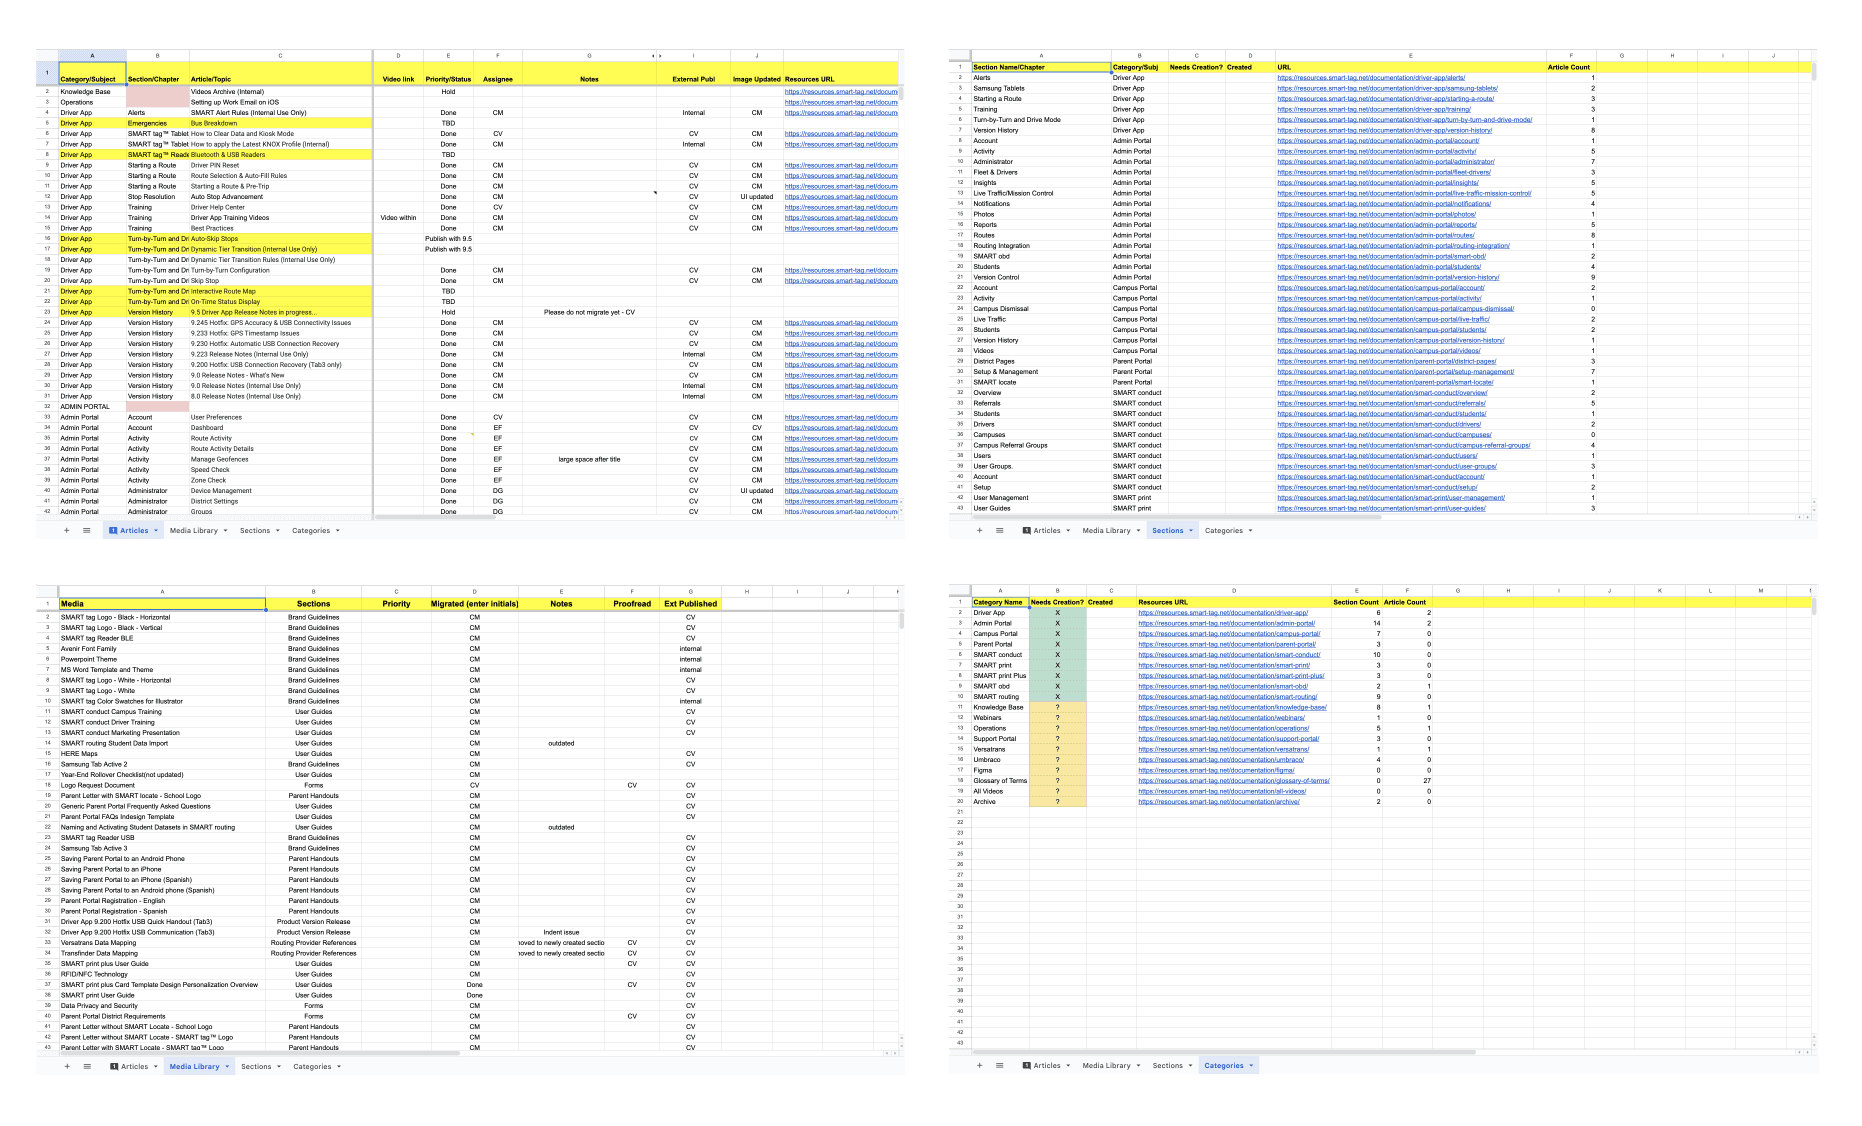This screenshot has width=1862, height=1126.
Task: Click horizontal scrollbar in Media Library sheet
Action: [260, 1052]
